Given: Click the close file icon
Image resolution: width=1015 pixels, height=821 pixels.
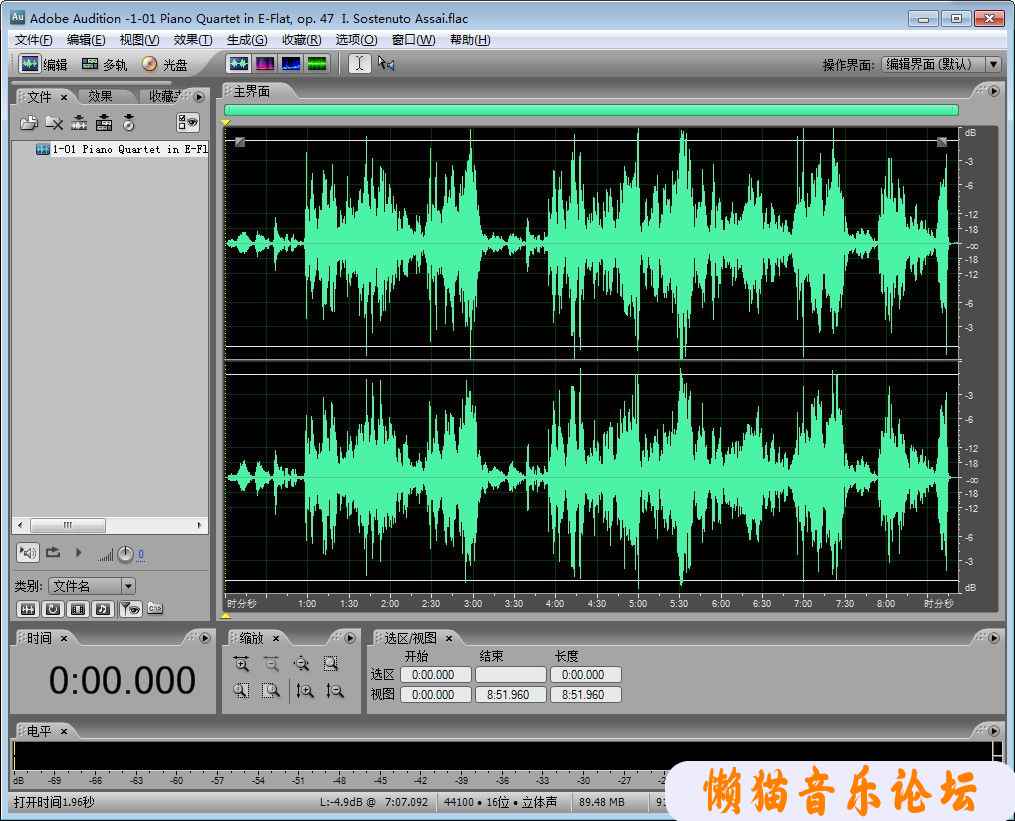Looking at the screenshot, I should (54, 122).
